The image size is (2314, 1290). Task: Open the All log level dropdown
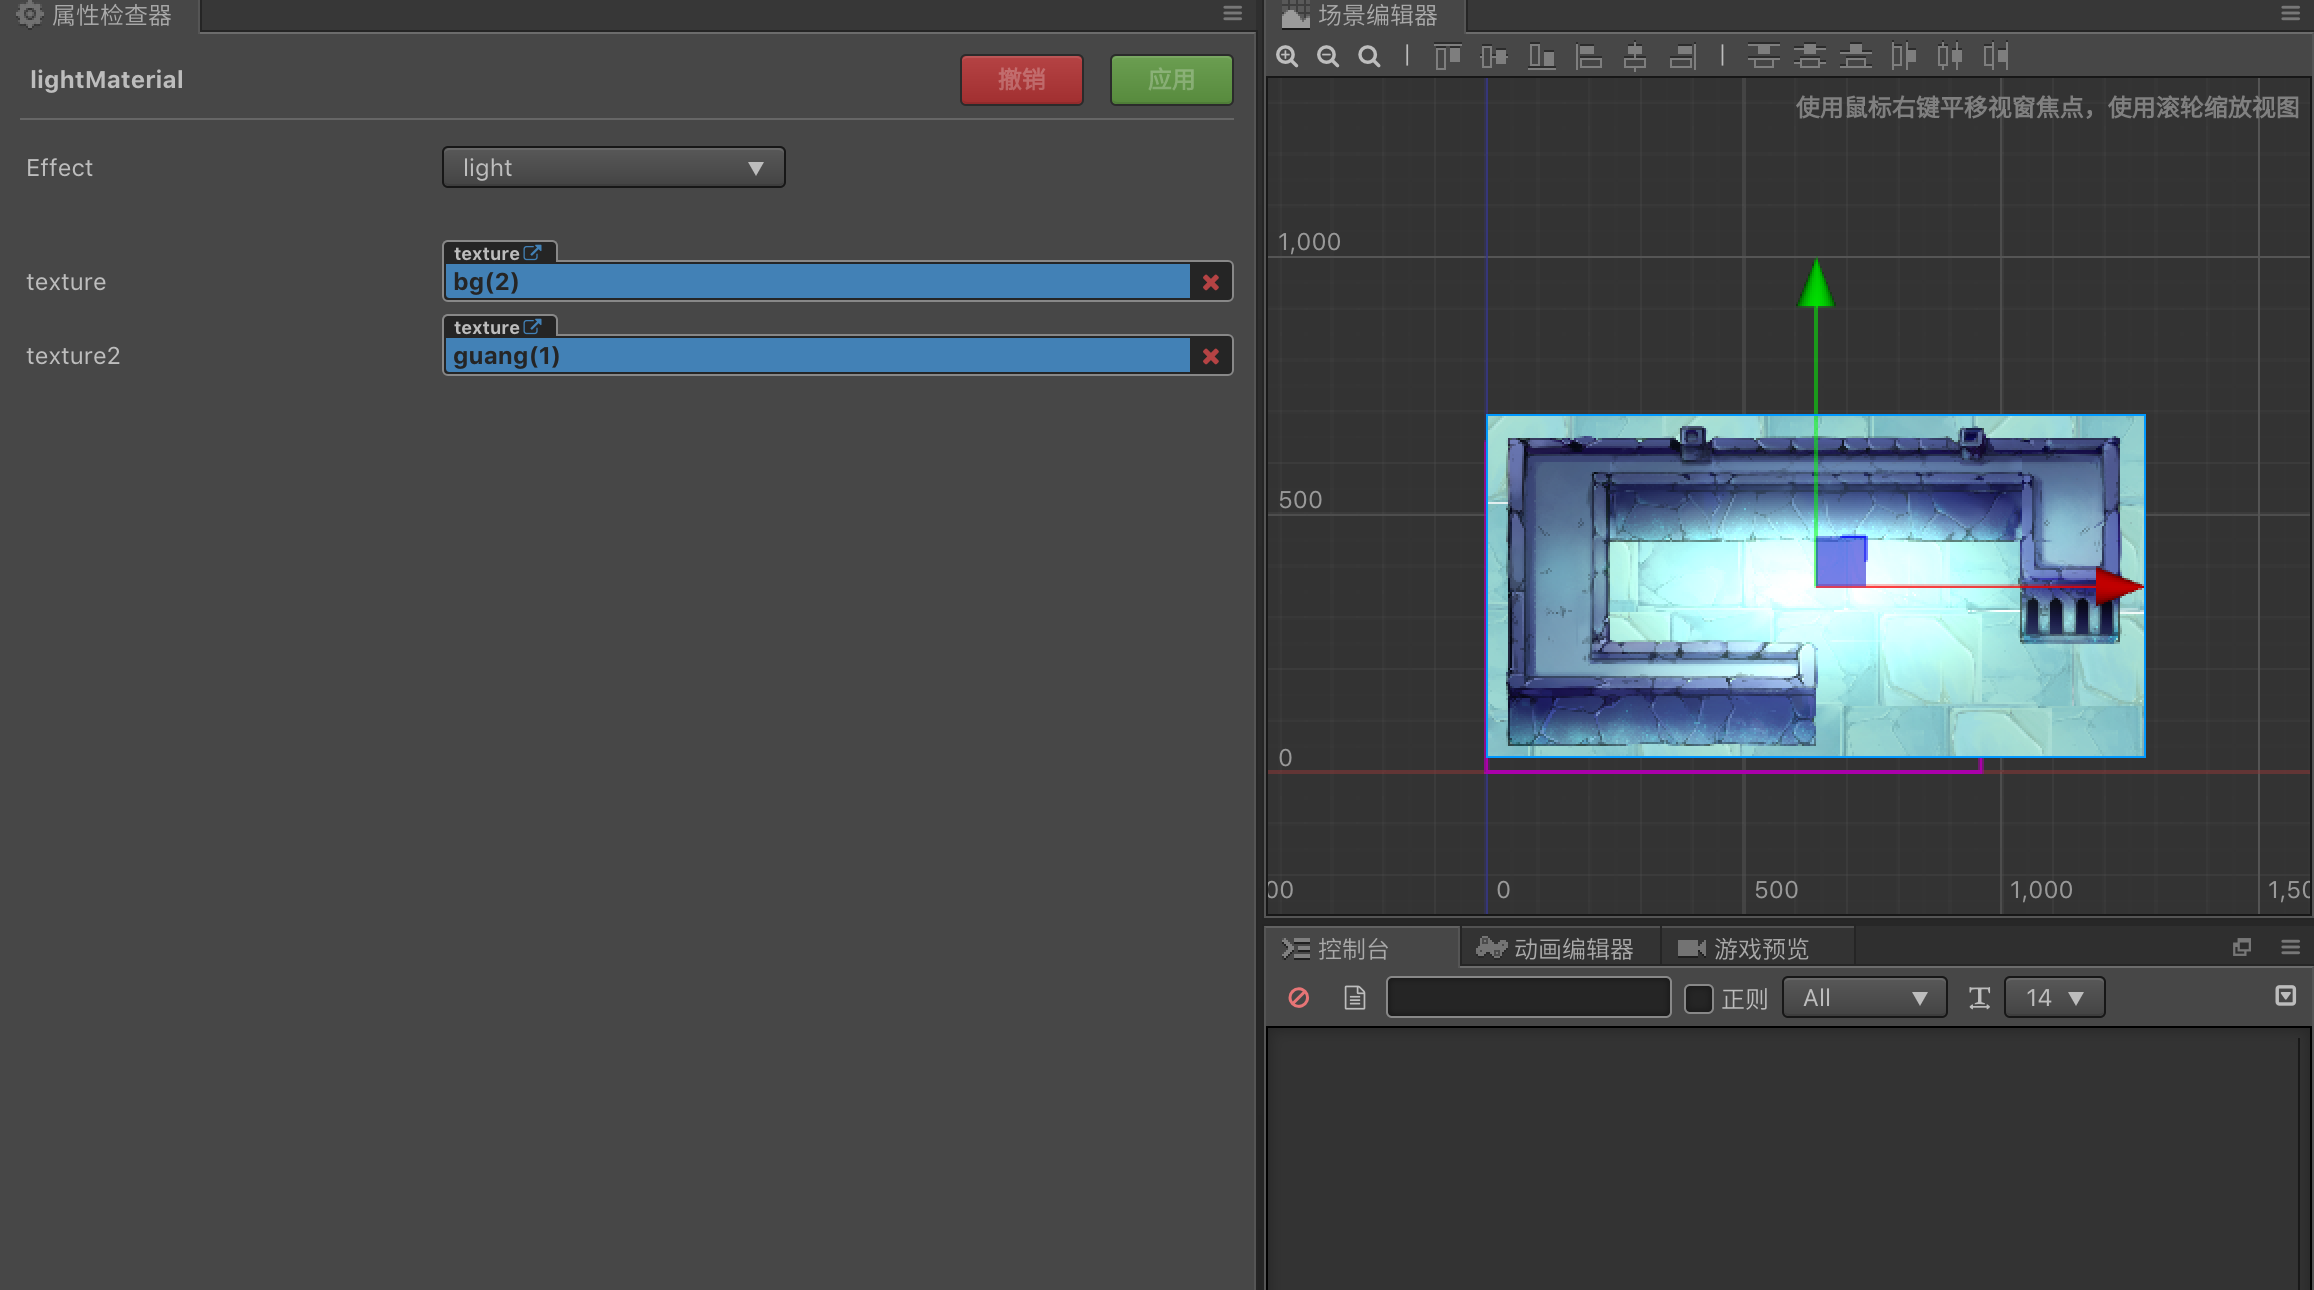[1864, 997]
